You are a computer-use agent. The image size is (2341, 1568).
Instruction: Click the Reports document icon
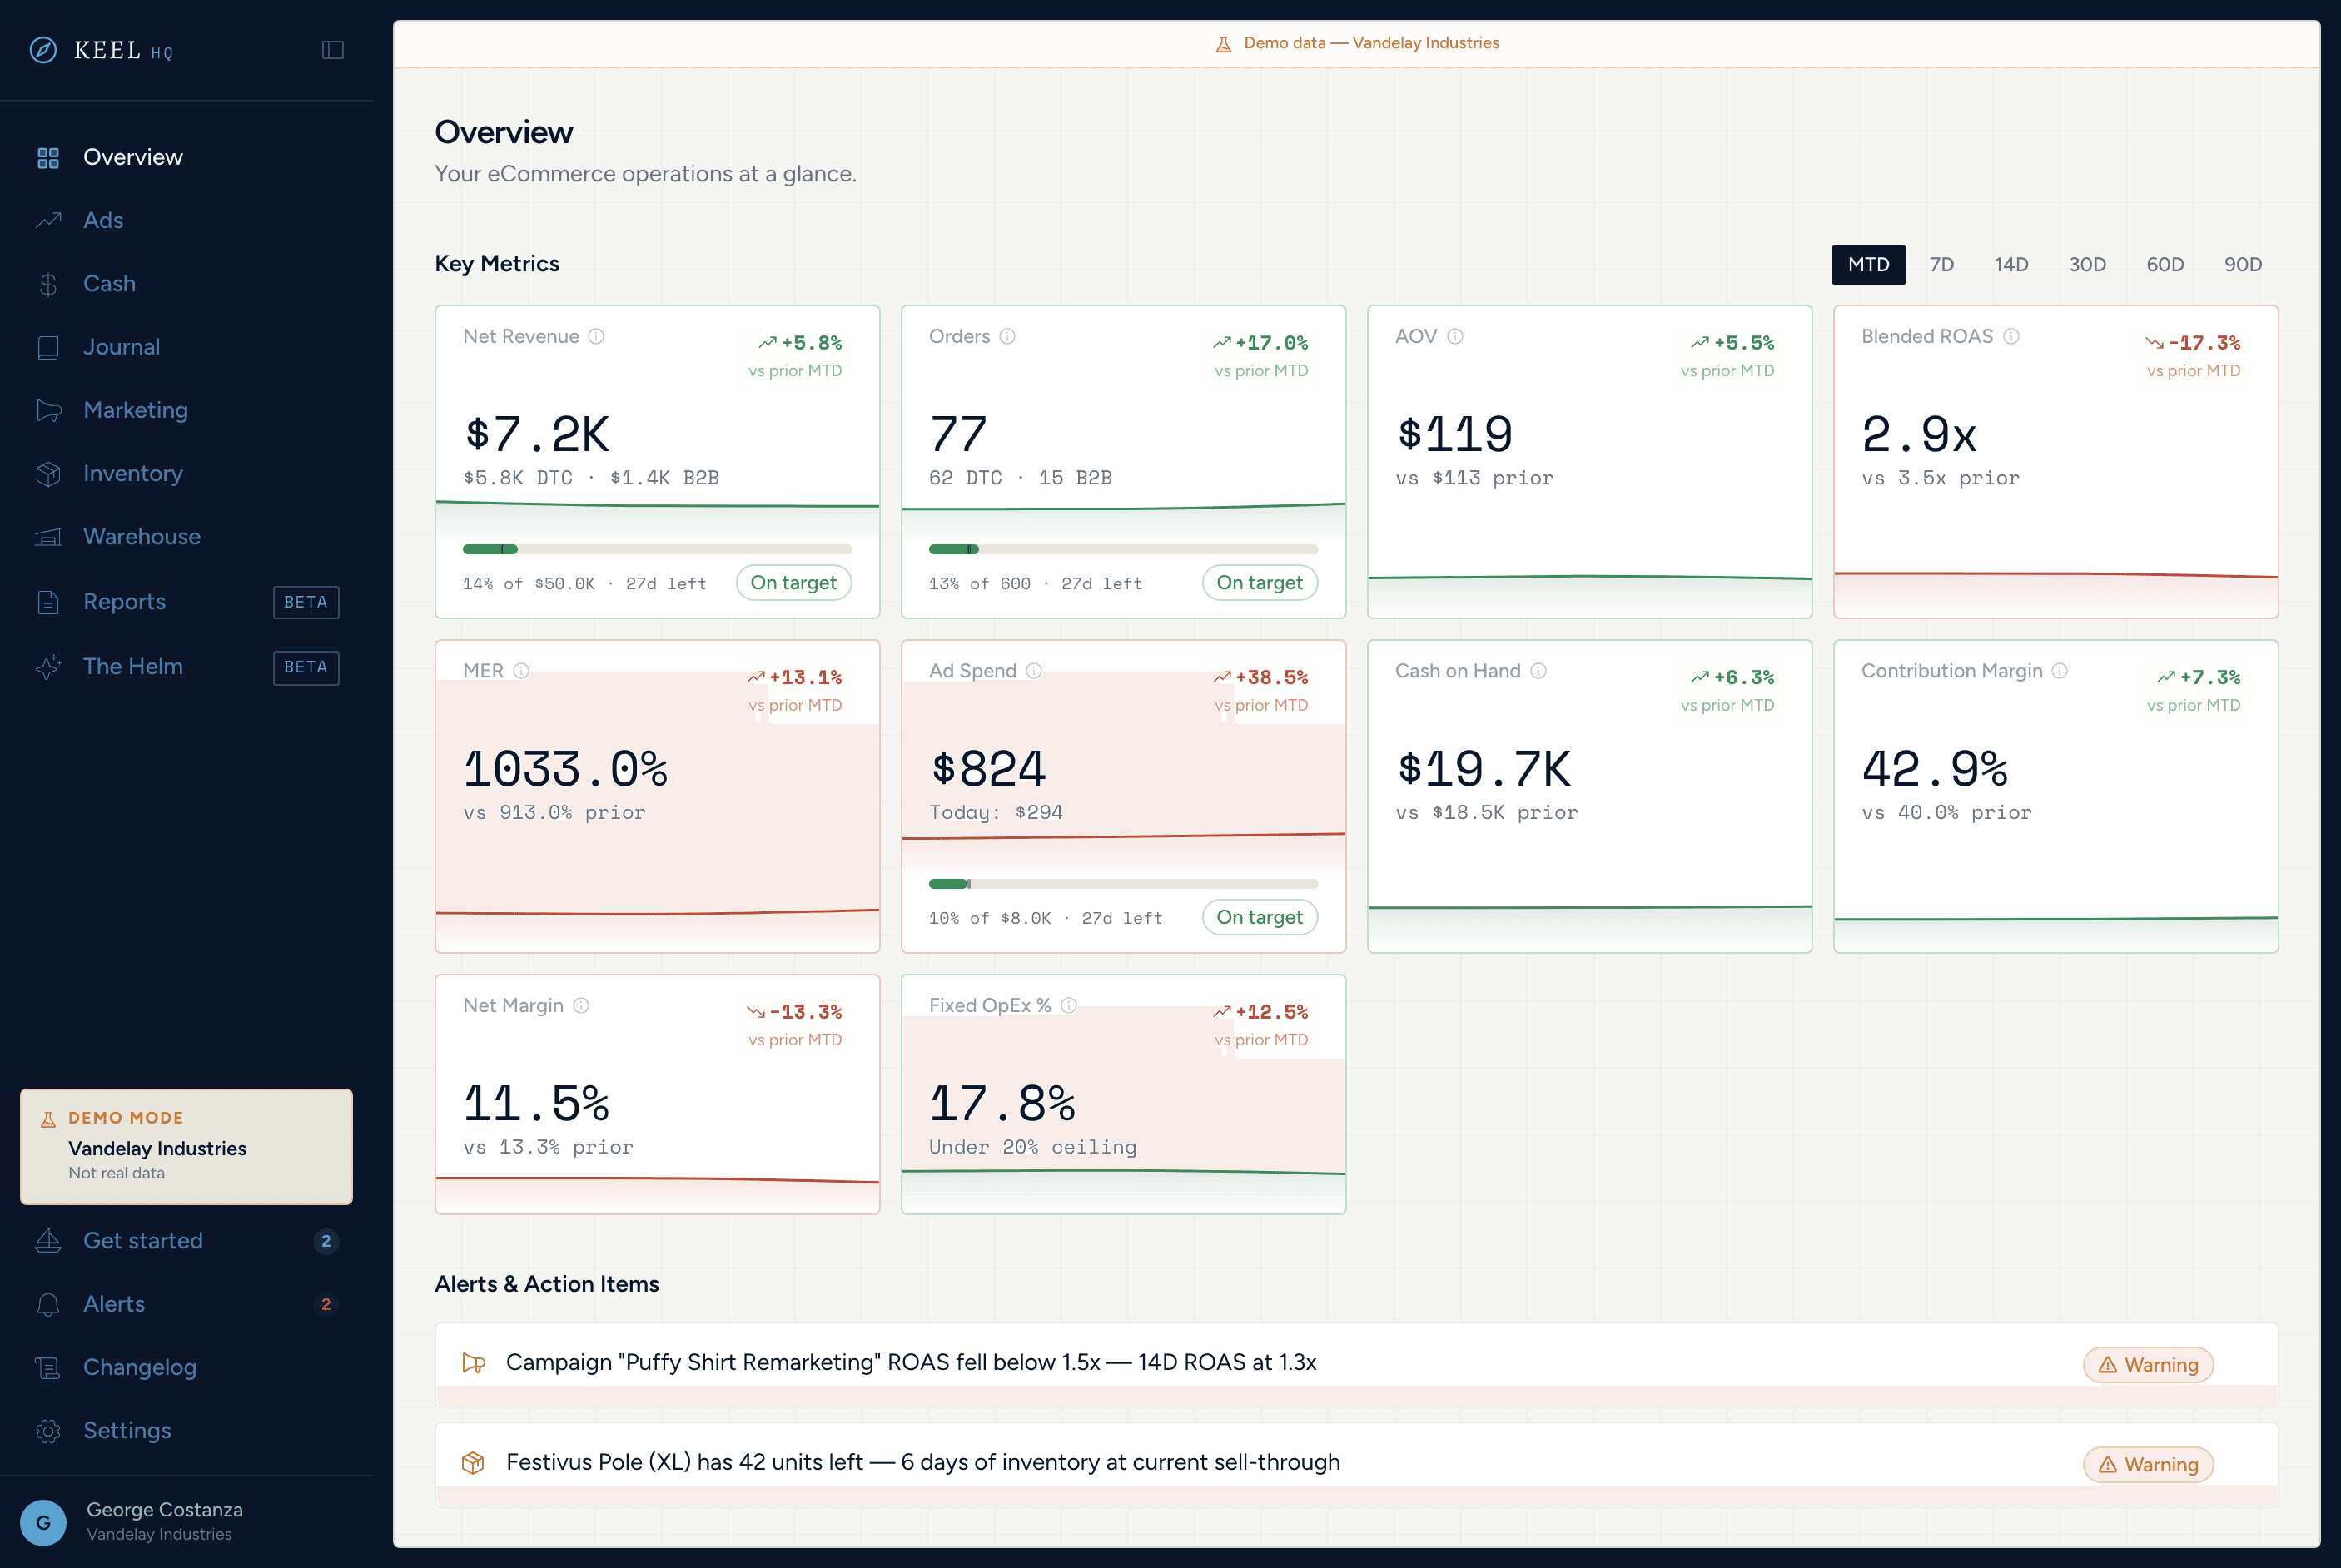(48, 602)
